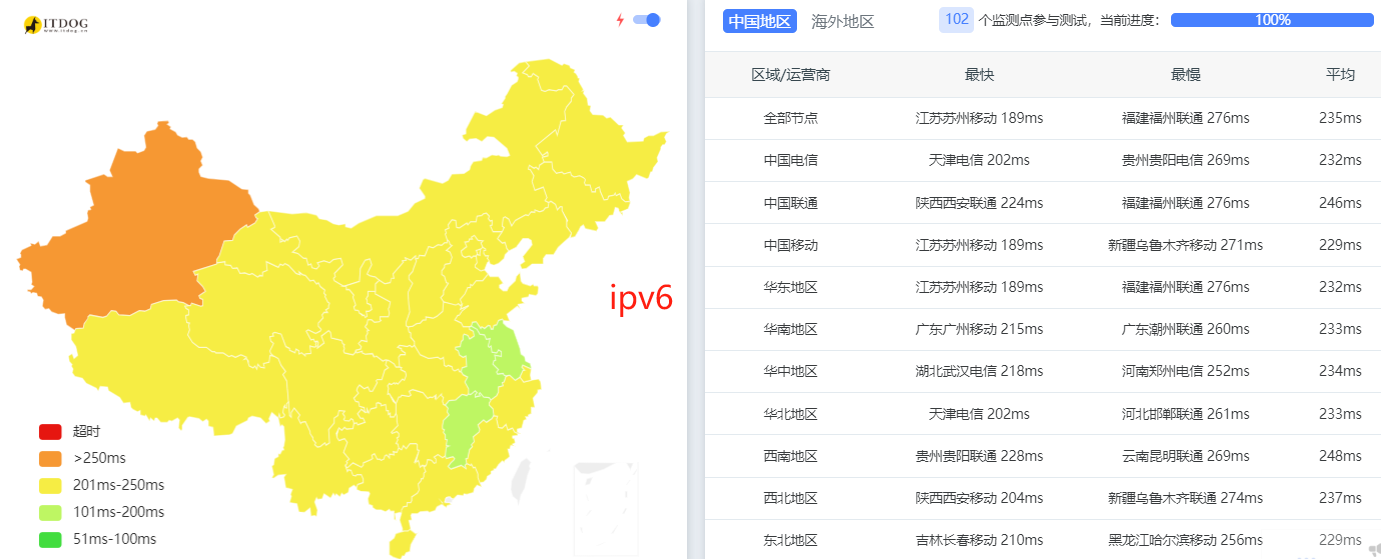Click 贵州贵阳电信 269ms cell
Screen dimensions: 1381x559
(x=1185, y=160)
